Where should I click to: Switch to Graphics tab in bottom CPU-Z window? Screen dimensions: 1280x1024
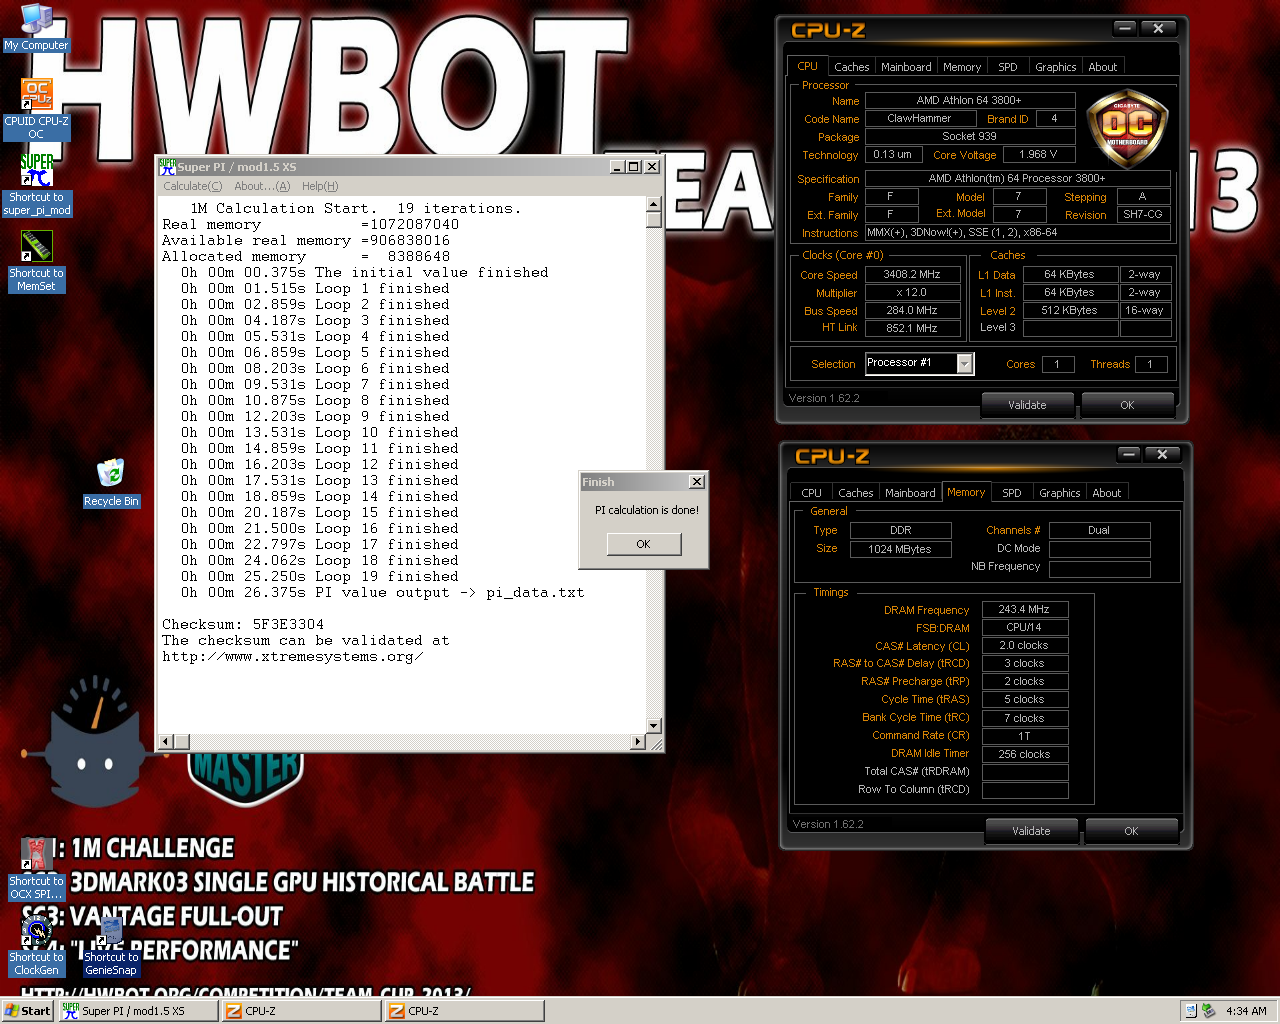pos(1060,493)
